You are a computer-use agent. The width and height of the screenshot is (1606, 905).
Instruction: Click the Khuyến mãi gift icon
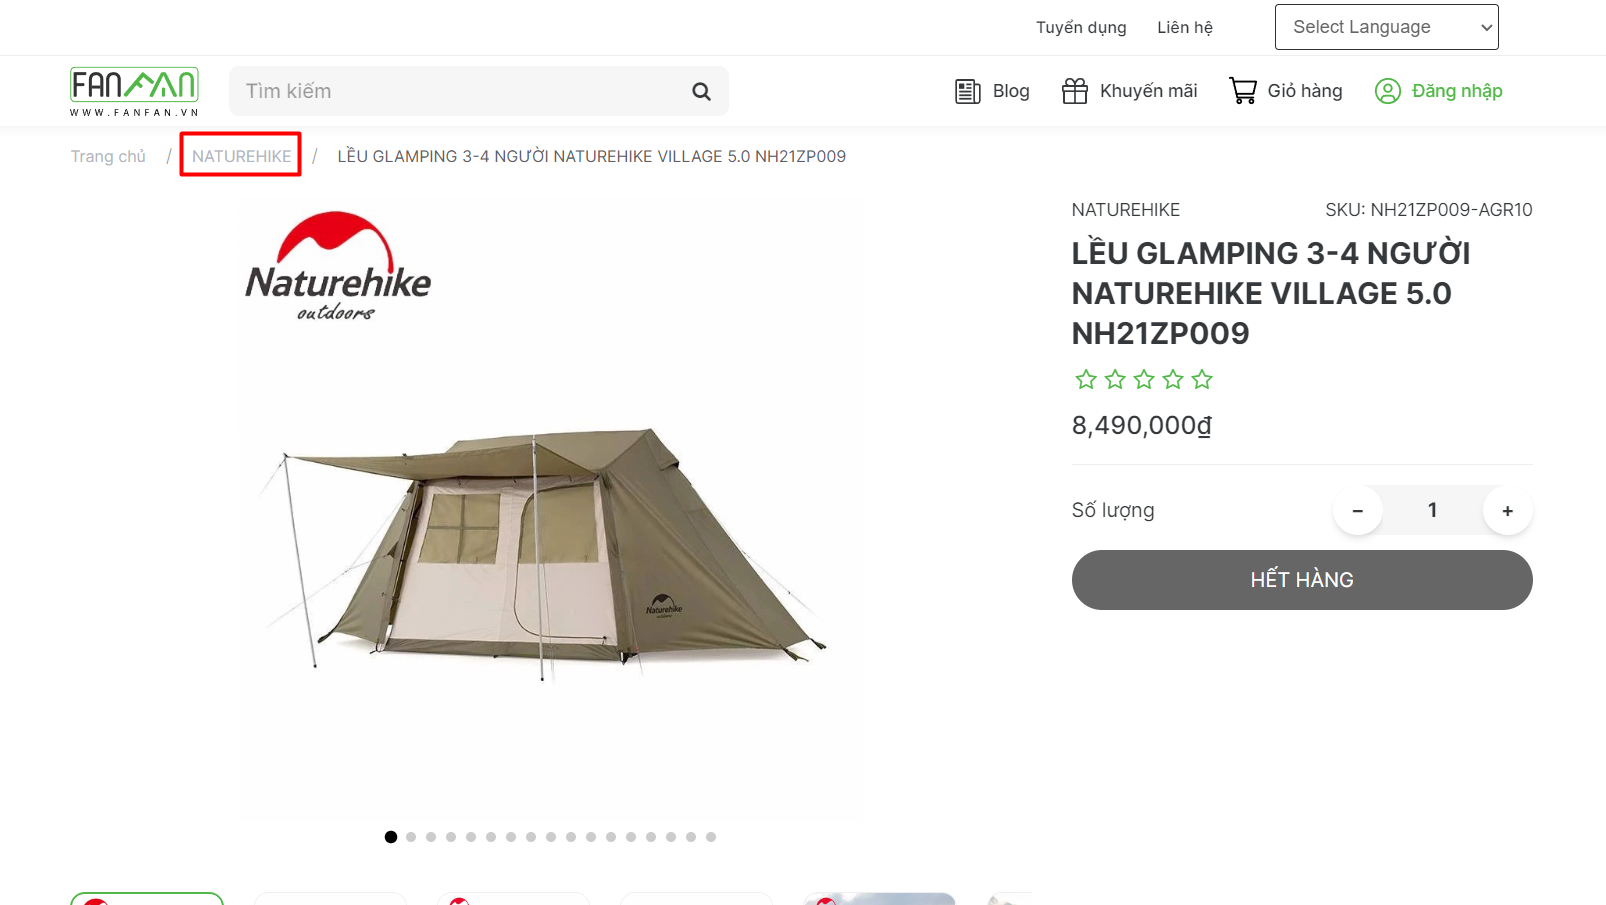pyautogui.click(x=1075, y=91)
